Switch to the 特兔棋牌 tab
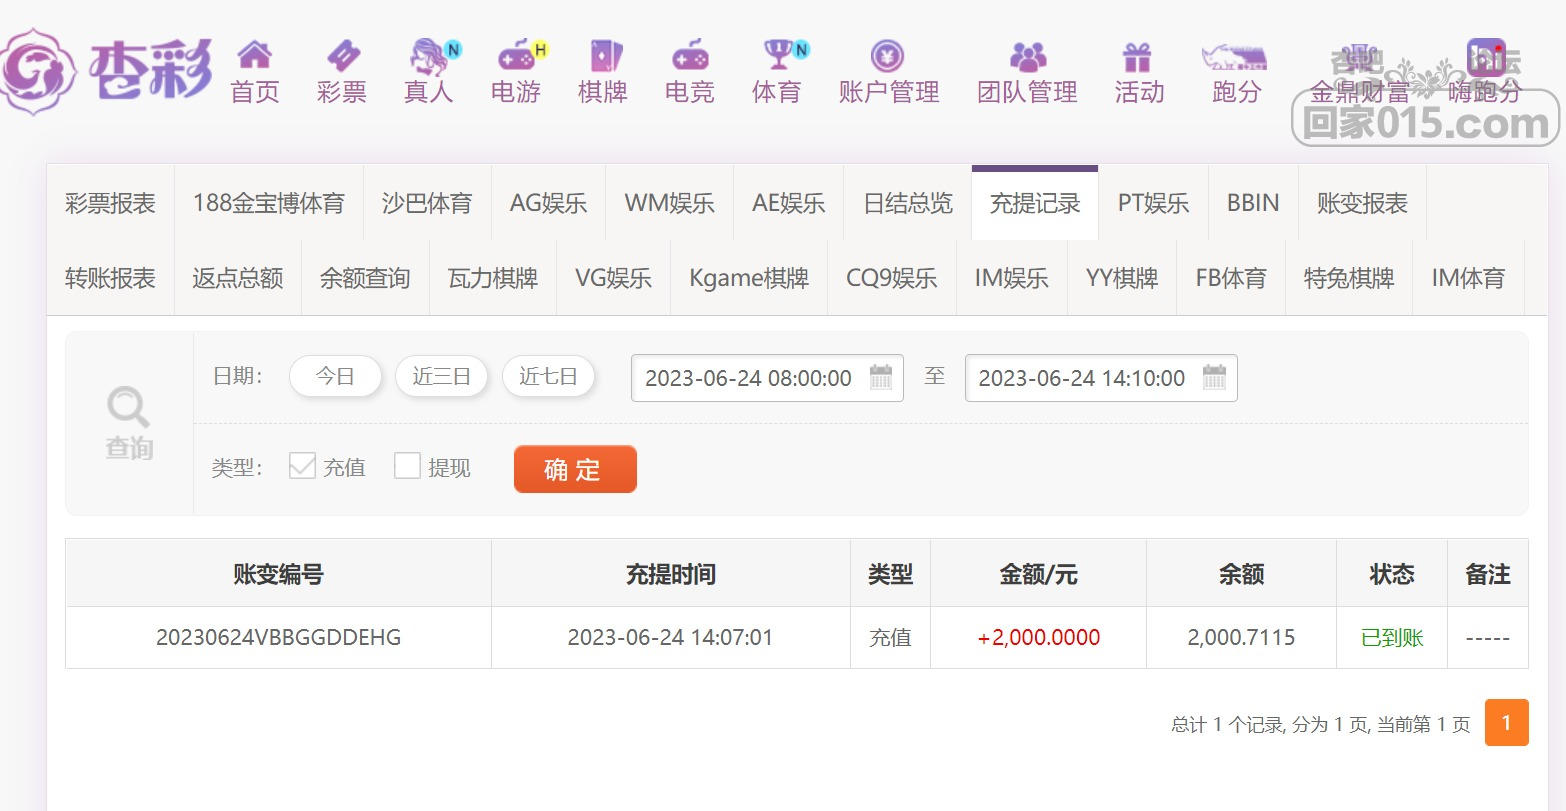This screenshot has height=811, width=1566. (1349, 278)
